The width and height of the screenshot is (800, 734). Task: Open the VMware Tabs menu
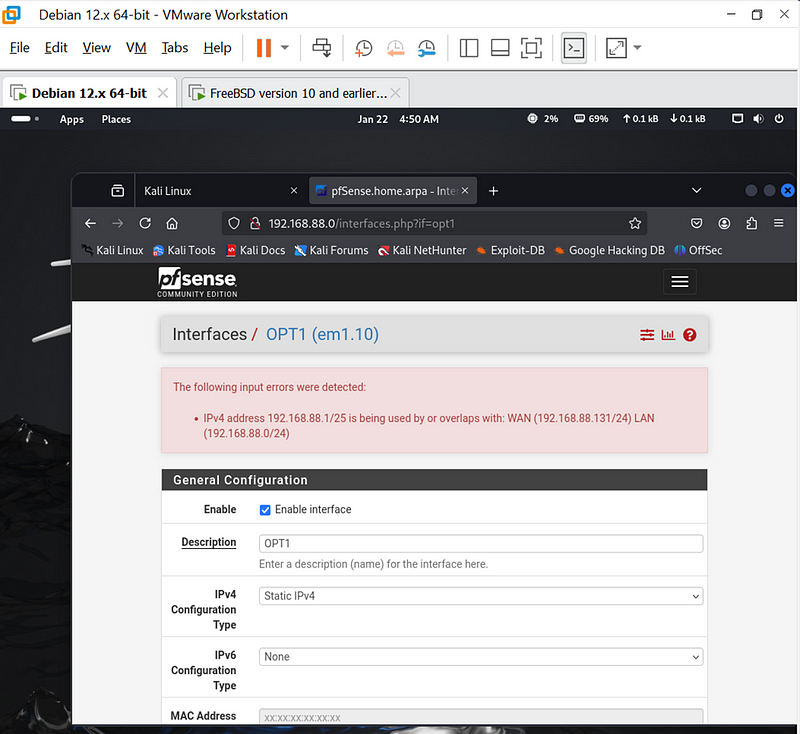point(175,47)
